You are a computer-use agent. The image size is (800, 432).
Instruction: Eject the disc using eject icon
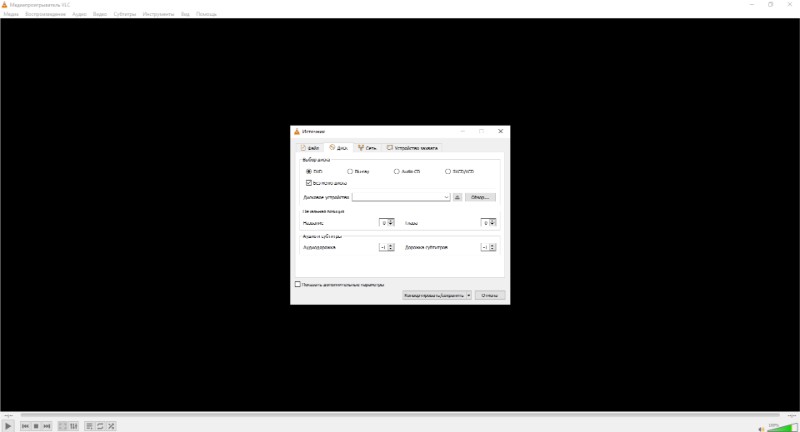pyautogui.click(x=458, y=197)
